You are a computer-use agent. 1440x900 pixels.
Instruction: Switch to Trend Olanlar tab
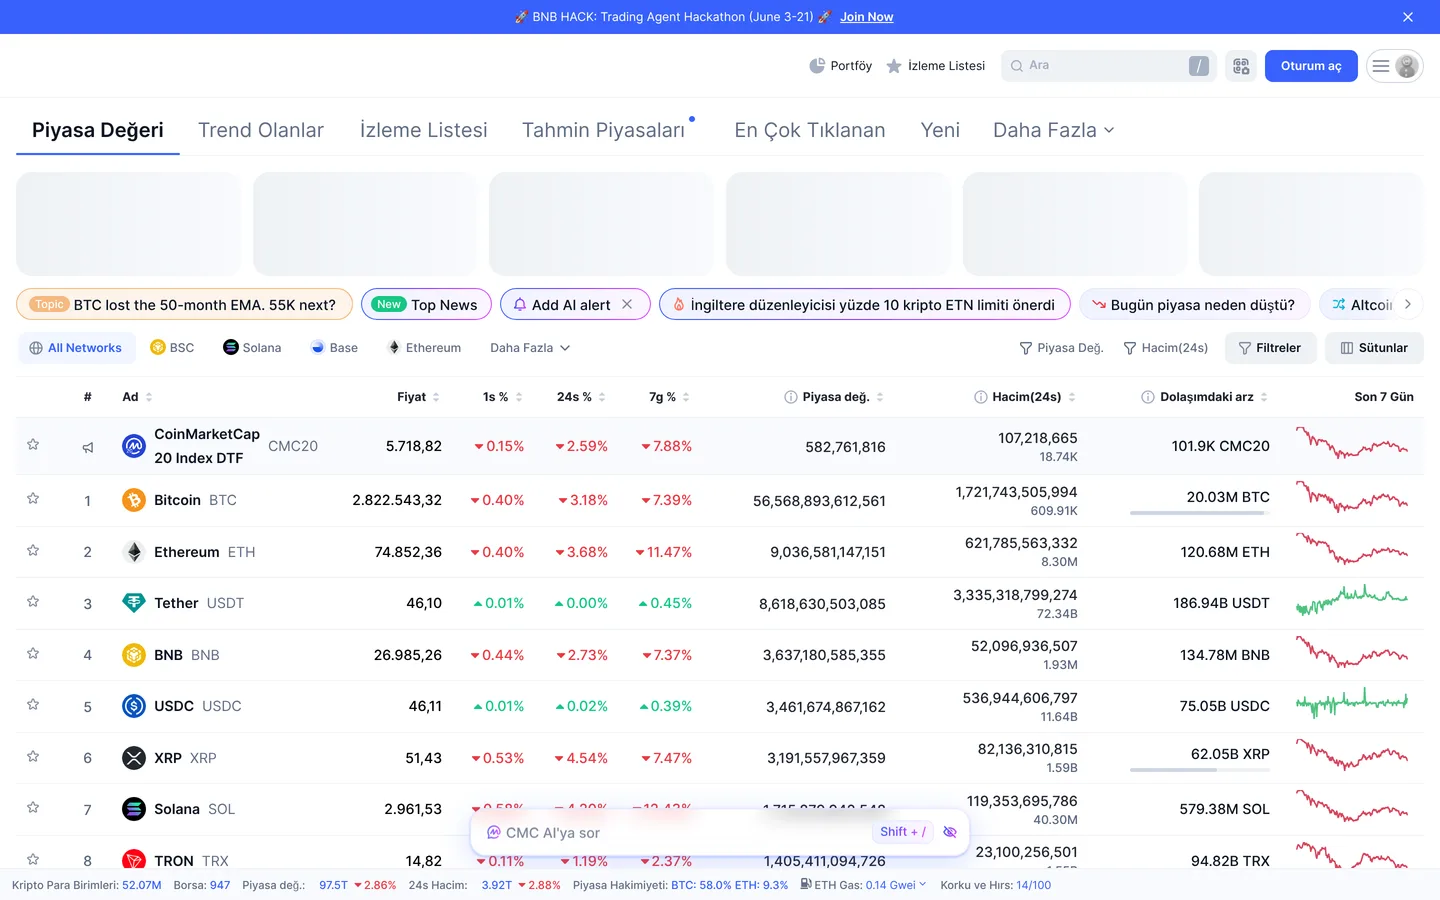[x=261, y=130]
